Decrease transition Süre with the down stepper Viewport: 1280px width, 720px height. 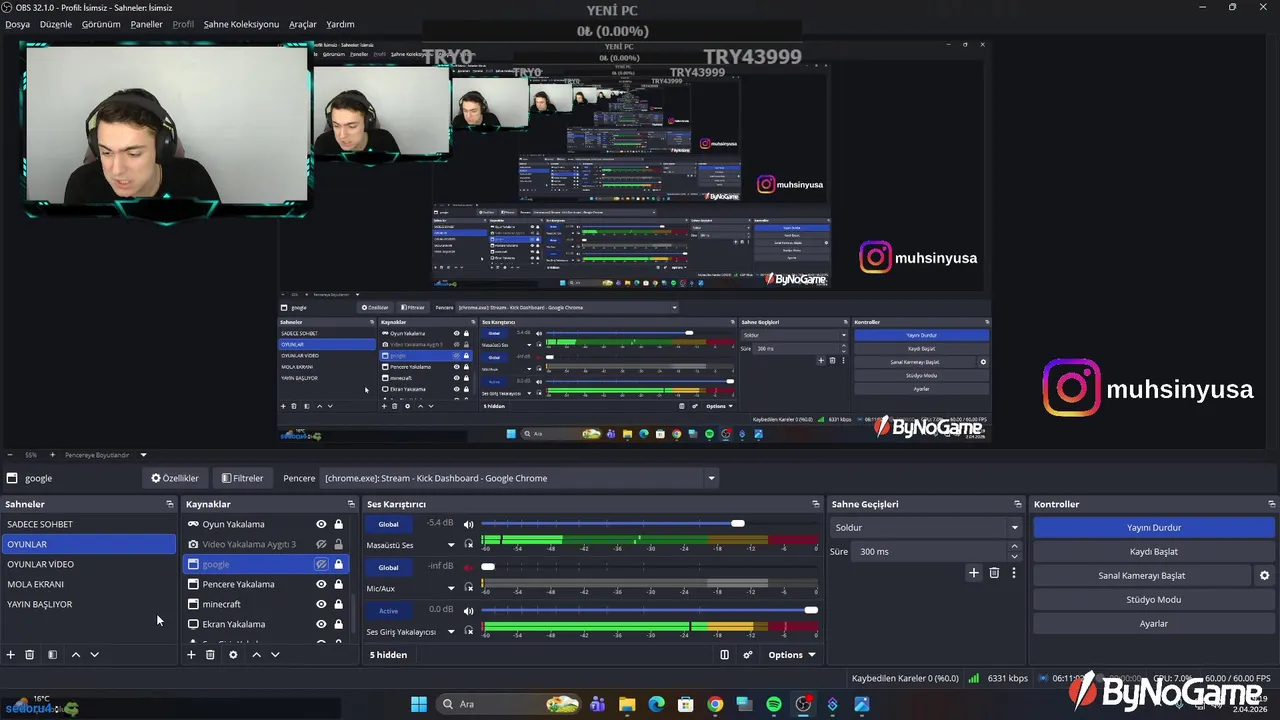(x=1015, y=556)
